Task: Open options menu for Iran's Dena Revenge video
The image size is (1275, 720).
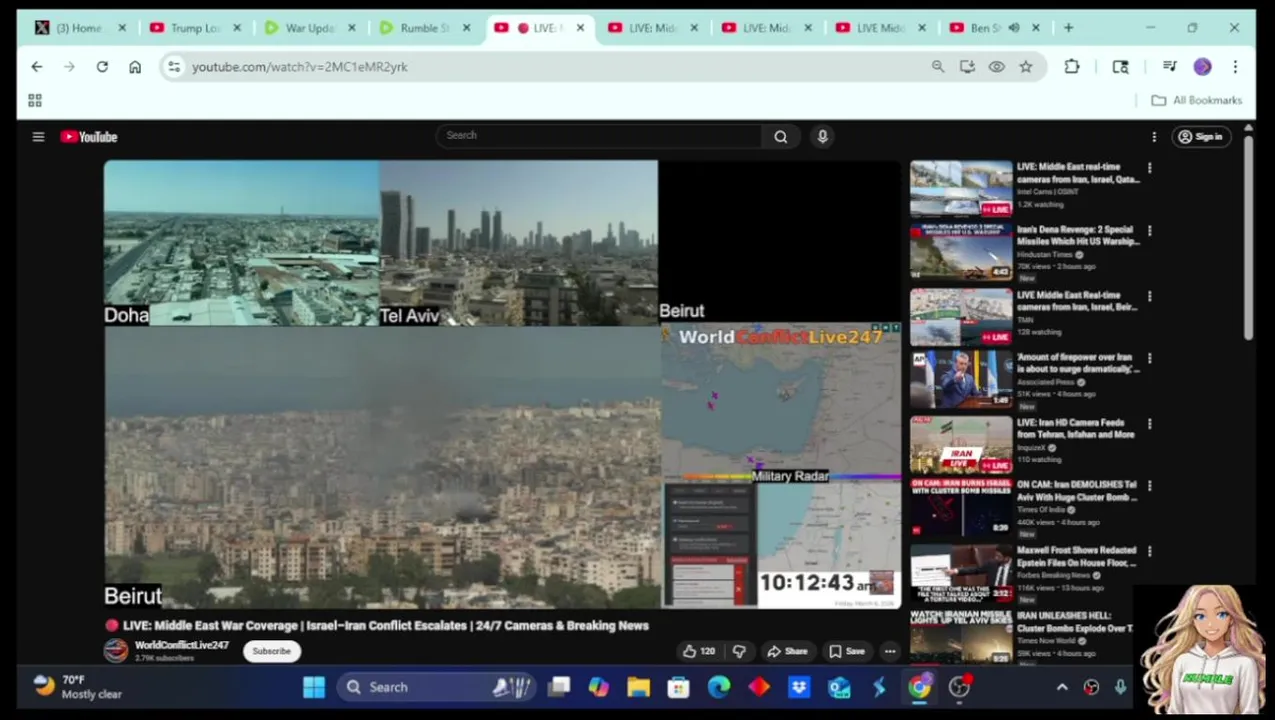Action: 1149,231
